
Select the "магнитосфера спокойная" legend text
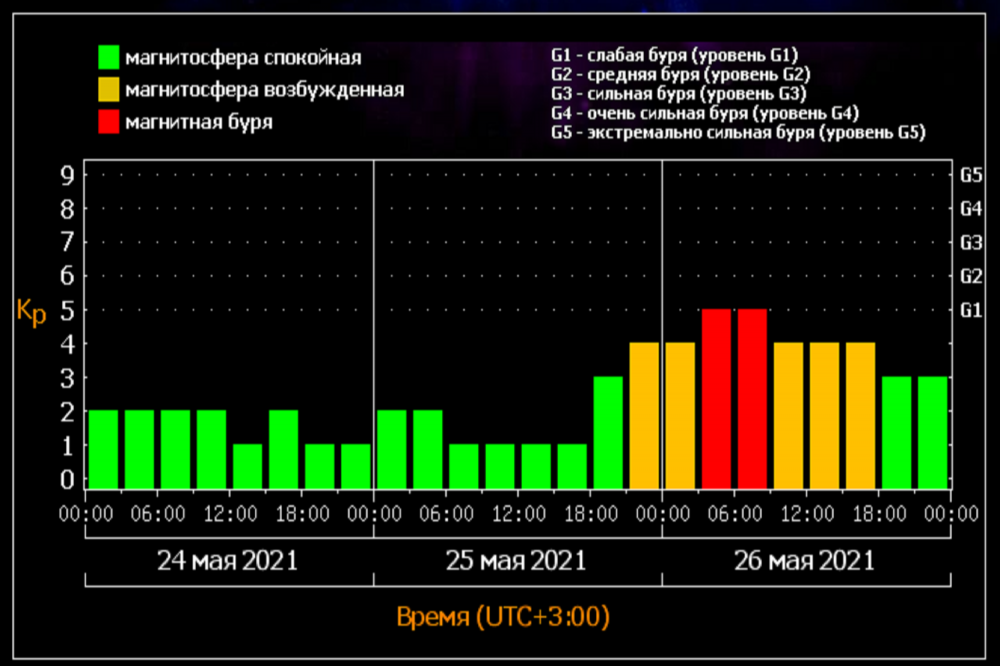(243, 57)
